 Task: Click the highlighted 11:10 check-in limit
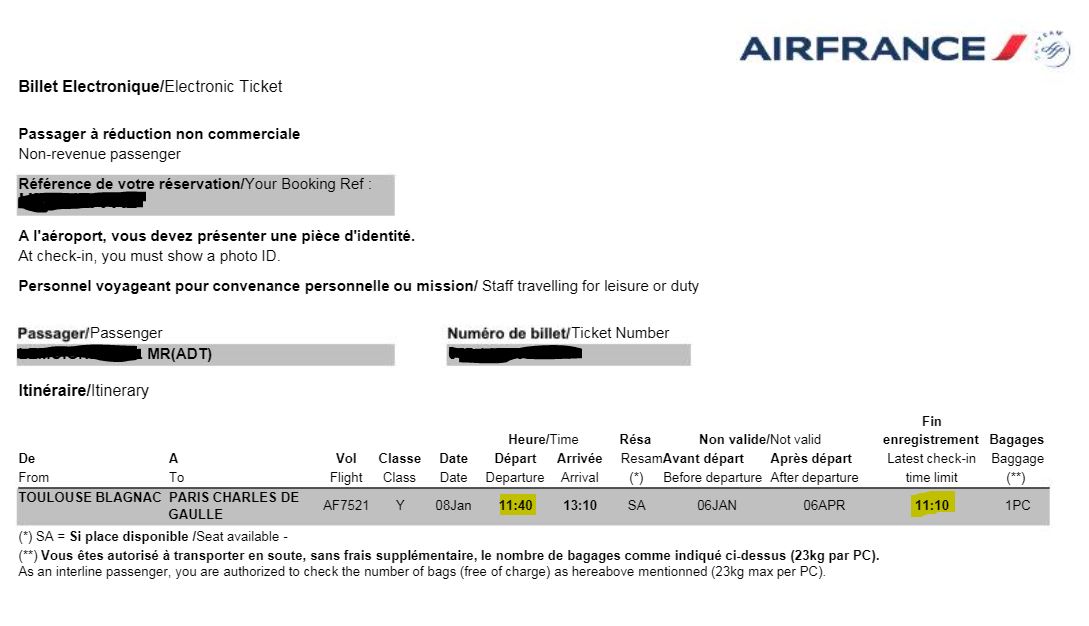click(932, 505)
